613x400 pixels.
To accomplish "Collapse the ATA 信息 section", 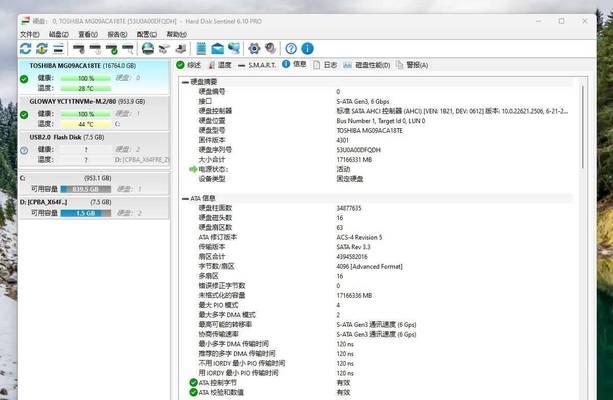I will (x=185, y=198).
